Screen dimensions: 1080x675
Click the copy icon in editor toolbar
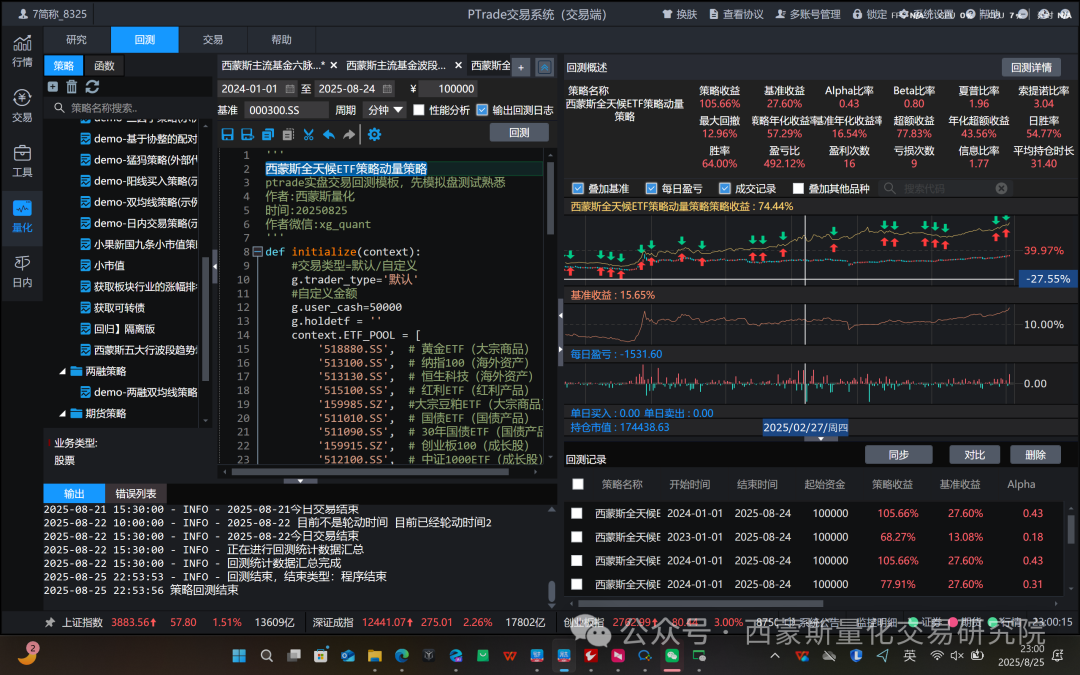tap(268, 134)
